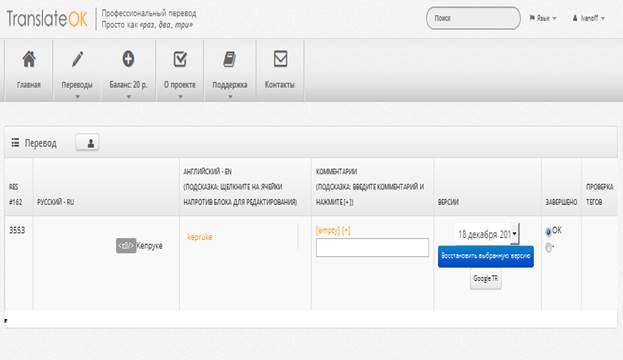Click the Перевод panel title
The width and height of the screenshot is (623, 360).
click(x=41, y=143)
